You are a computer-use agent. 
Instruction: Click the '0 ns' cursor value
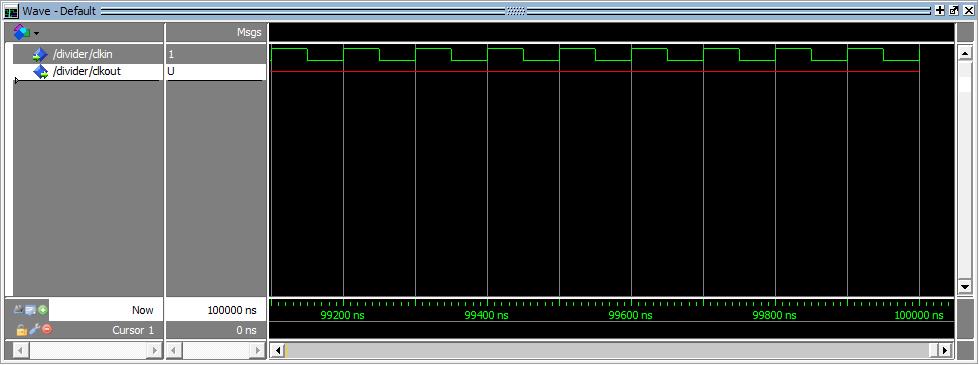click(x=246, y=330)
